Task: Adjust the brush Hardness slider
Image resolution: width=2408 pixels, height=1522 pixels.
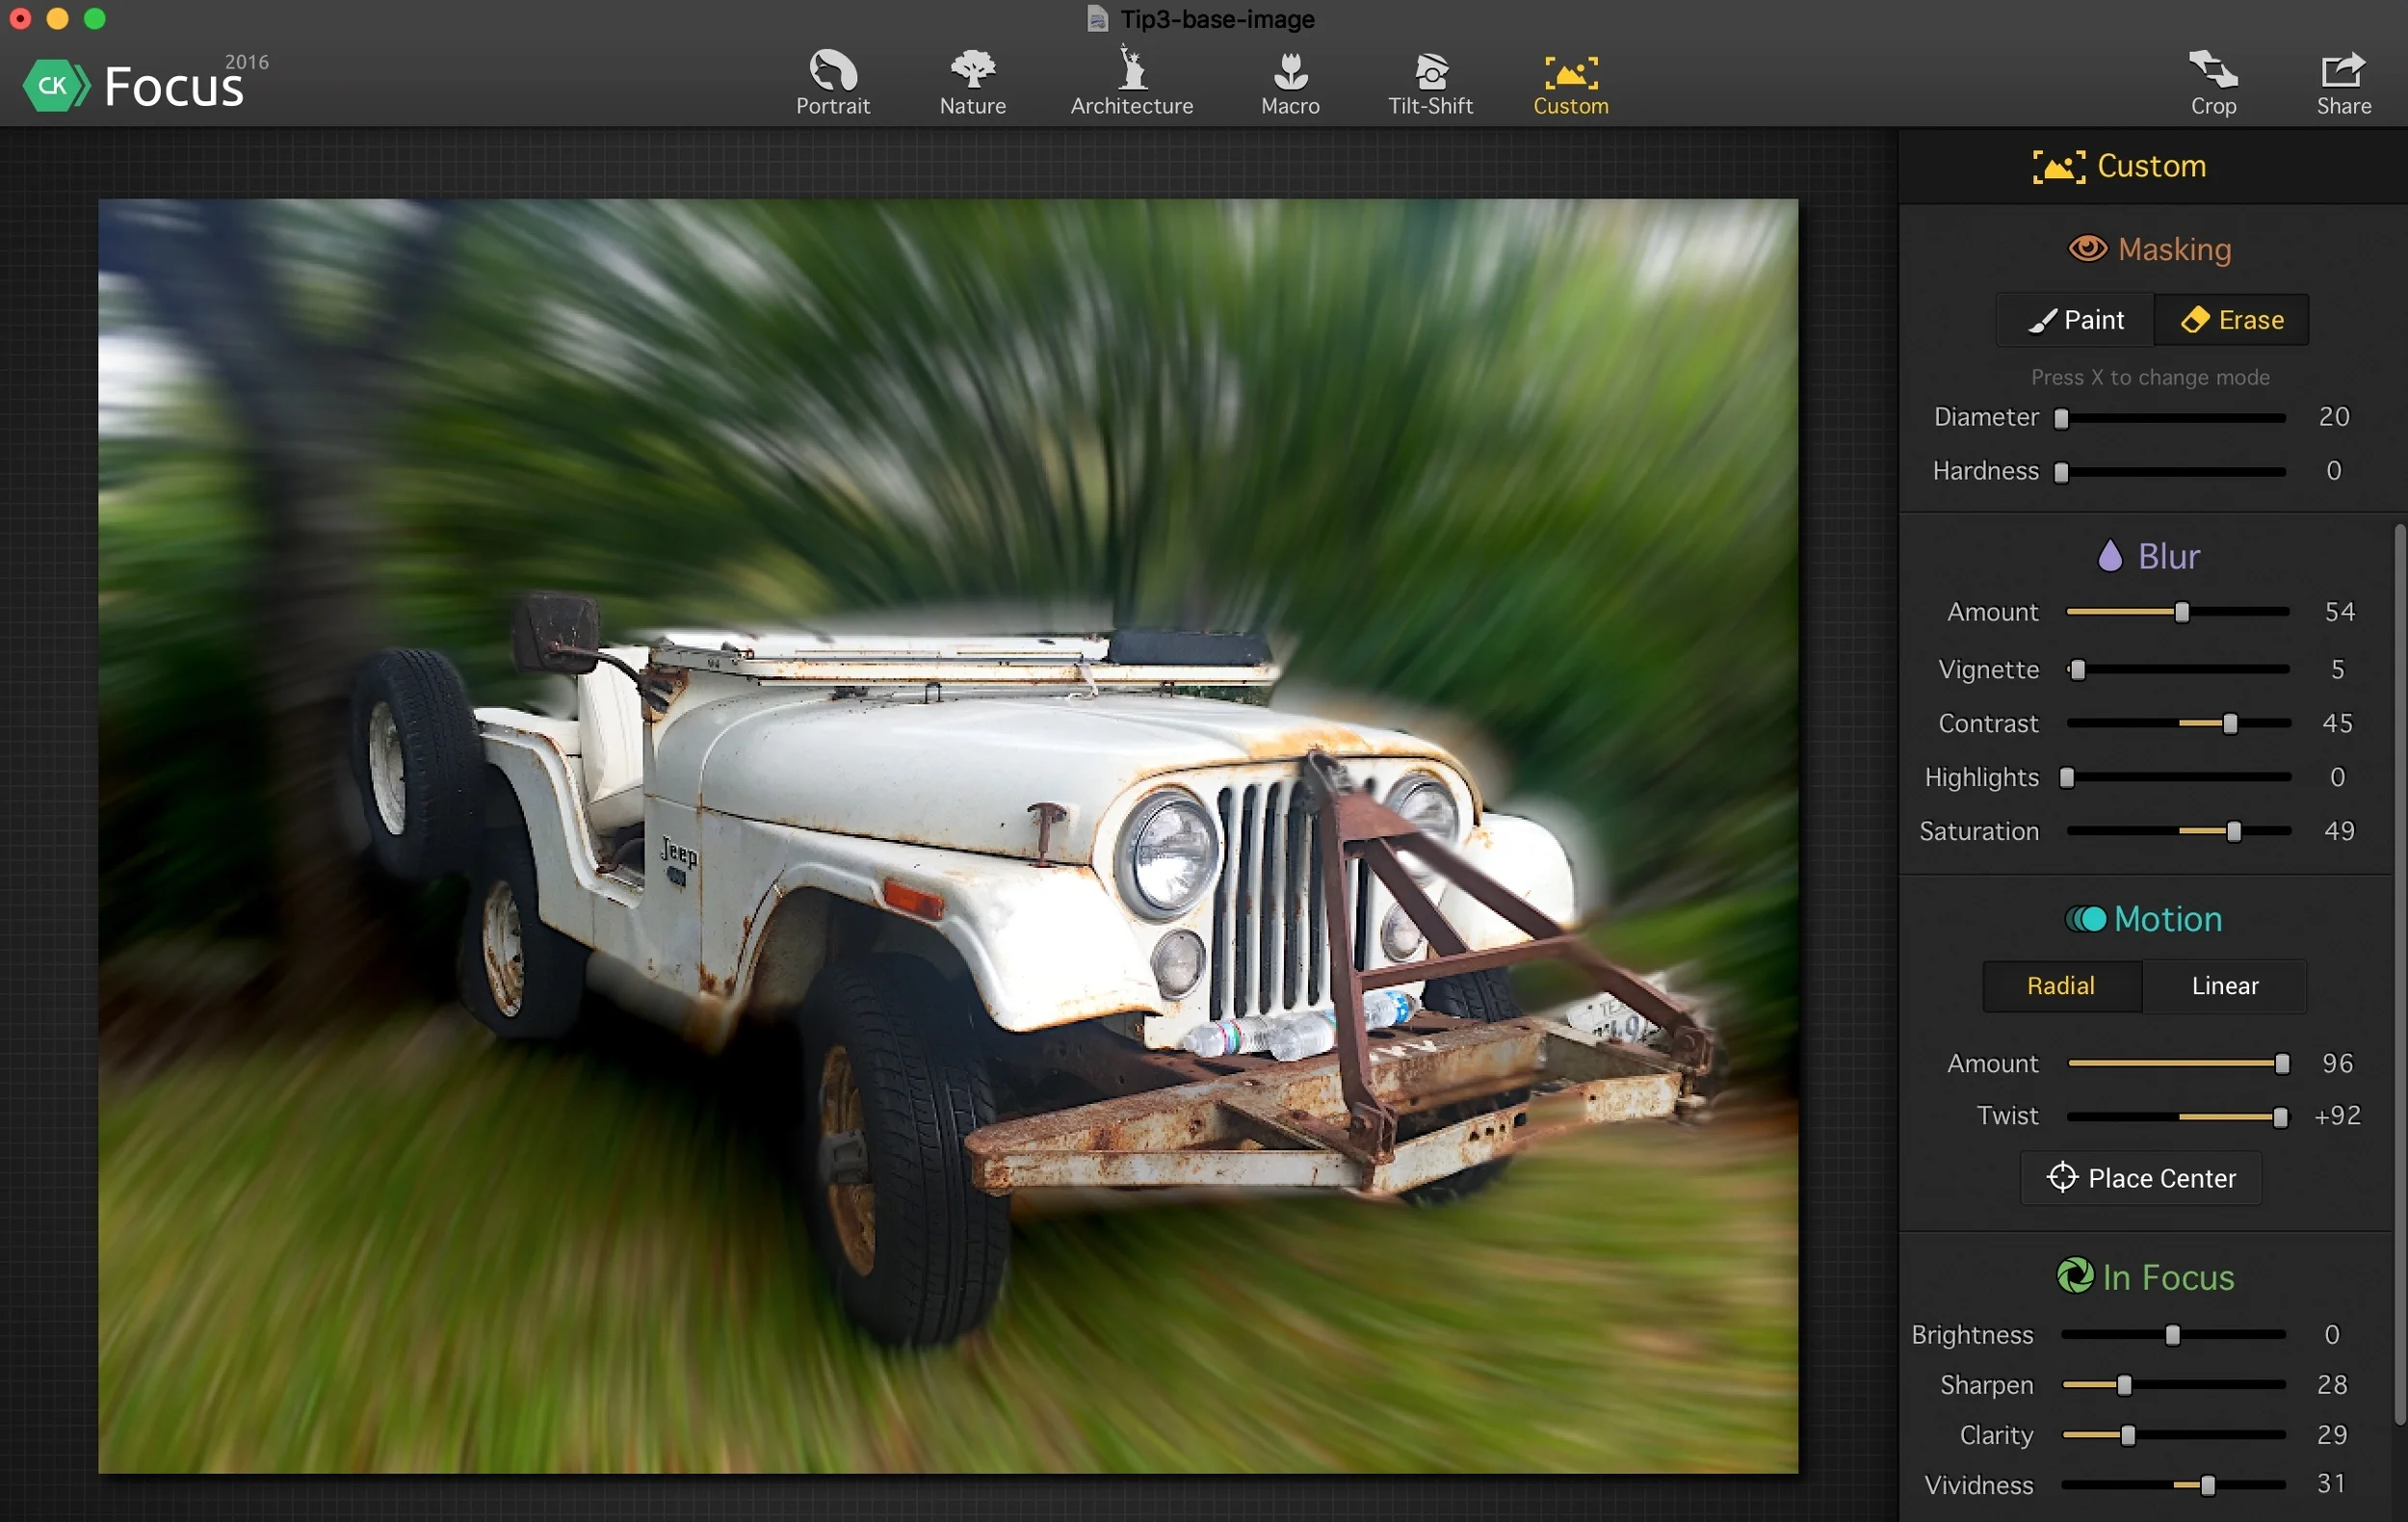Action: [2171, 472]
